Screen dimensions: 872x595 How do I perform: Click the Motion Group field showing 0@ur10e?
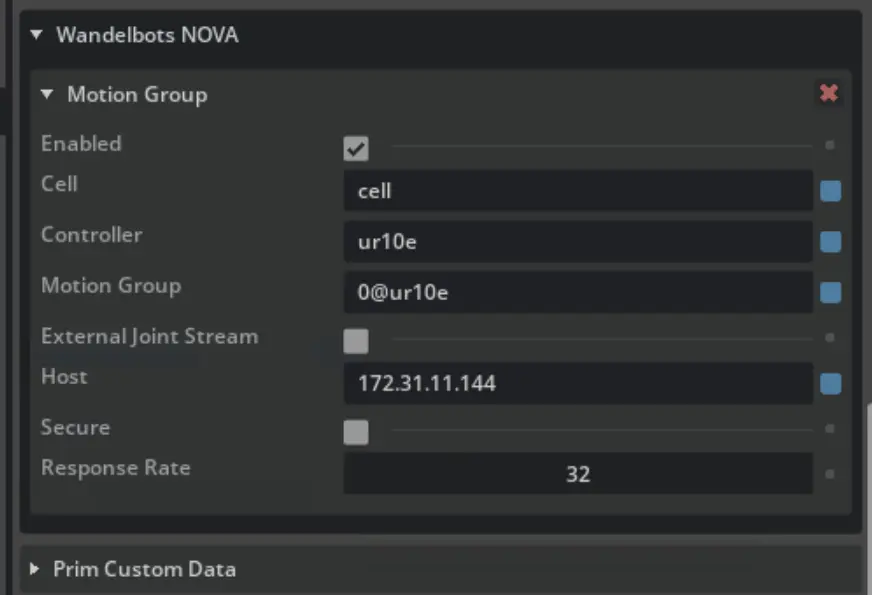point(578,292)
